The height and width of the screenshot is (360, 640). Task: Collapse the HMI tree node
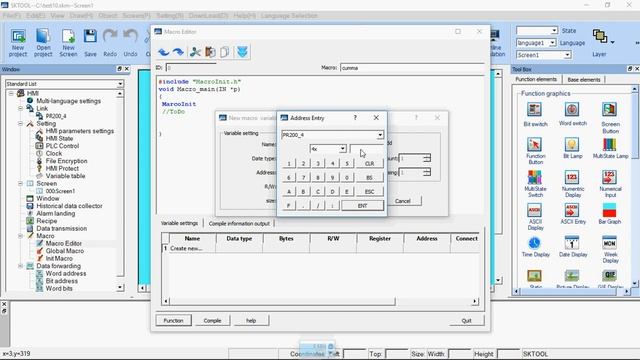pos(11,93)
